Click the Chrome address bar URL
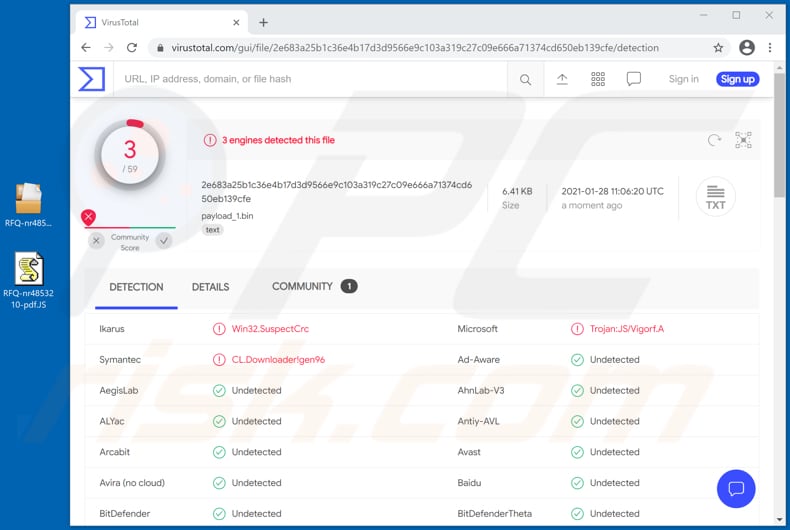The image size is (790, 530). [415, 48]
